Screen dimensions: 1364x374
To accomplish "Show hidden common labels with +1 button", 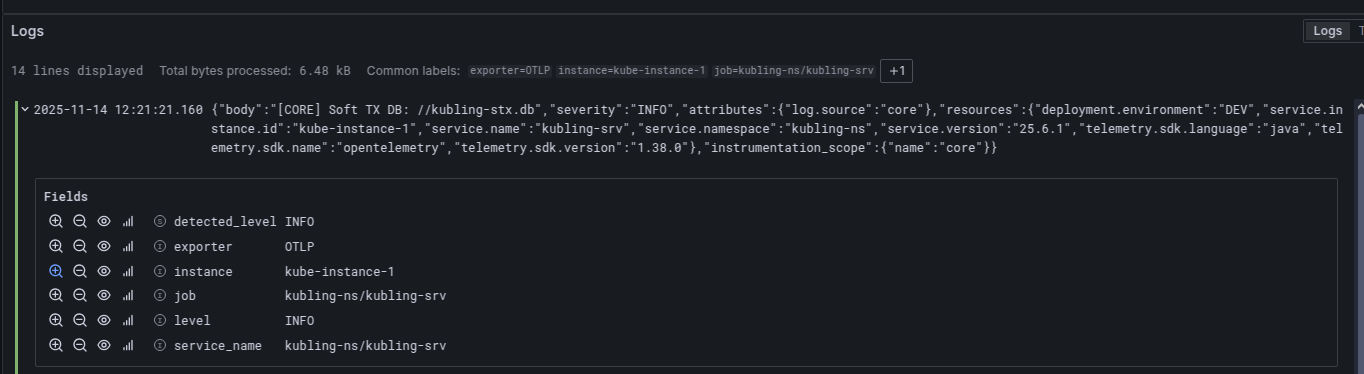I will click(896, 71).
